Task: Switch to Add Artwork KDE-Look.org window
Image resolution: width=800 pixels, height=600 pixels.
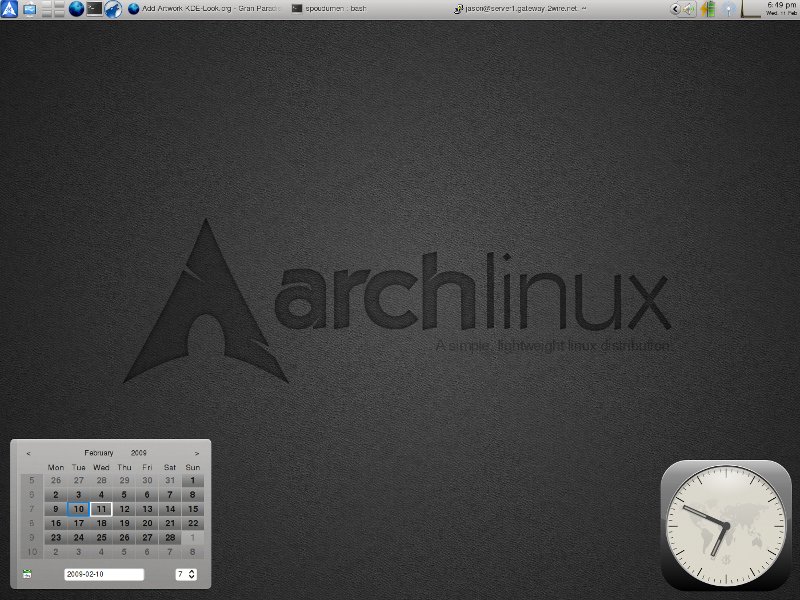Action: [x=204, y=9]
